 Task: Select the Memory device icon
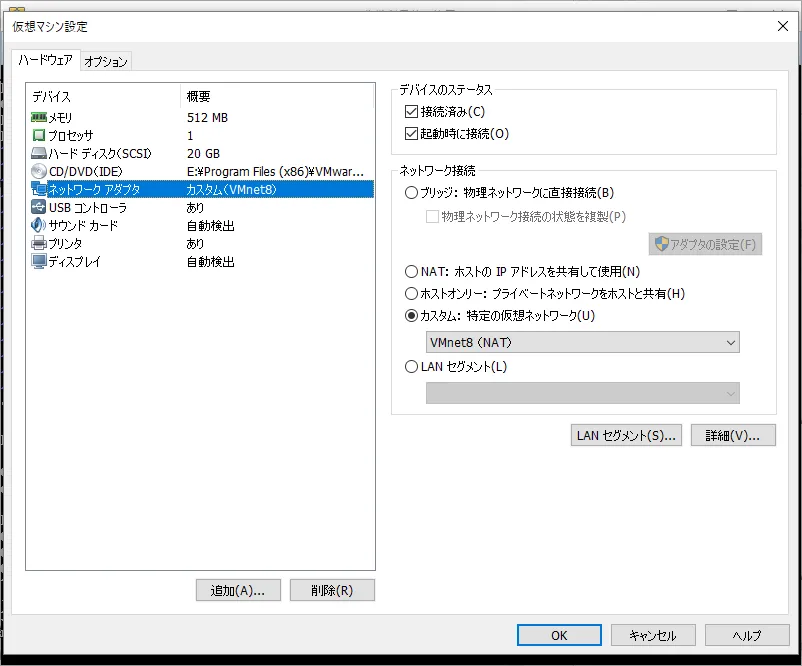[39, 118]
